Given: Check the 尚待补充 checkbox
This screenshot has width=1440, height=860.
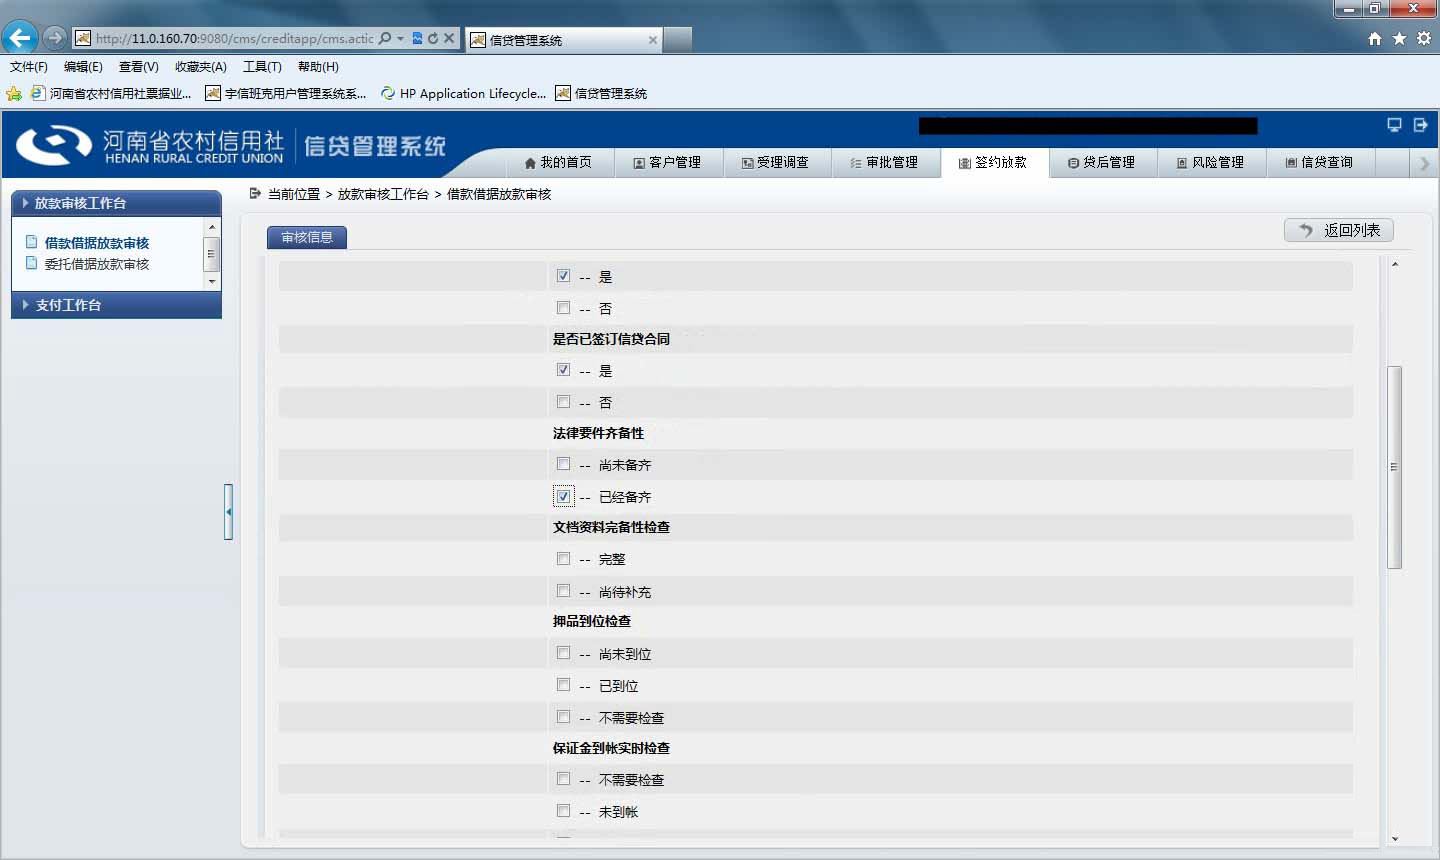Looking at the screenshot, I should [x=564, y=591].
